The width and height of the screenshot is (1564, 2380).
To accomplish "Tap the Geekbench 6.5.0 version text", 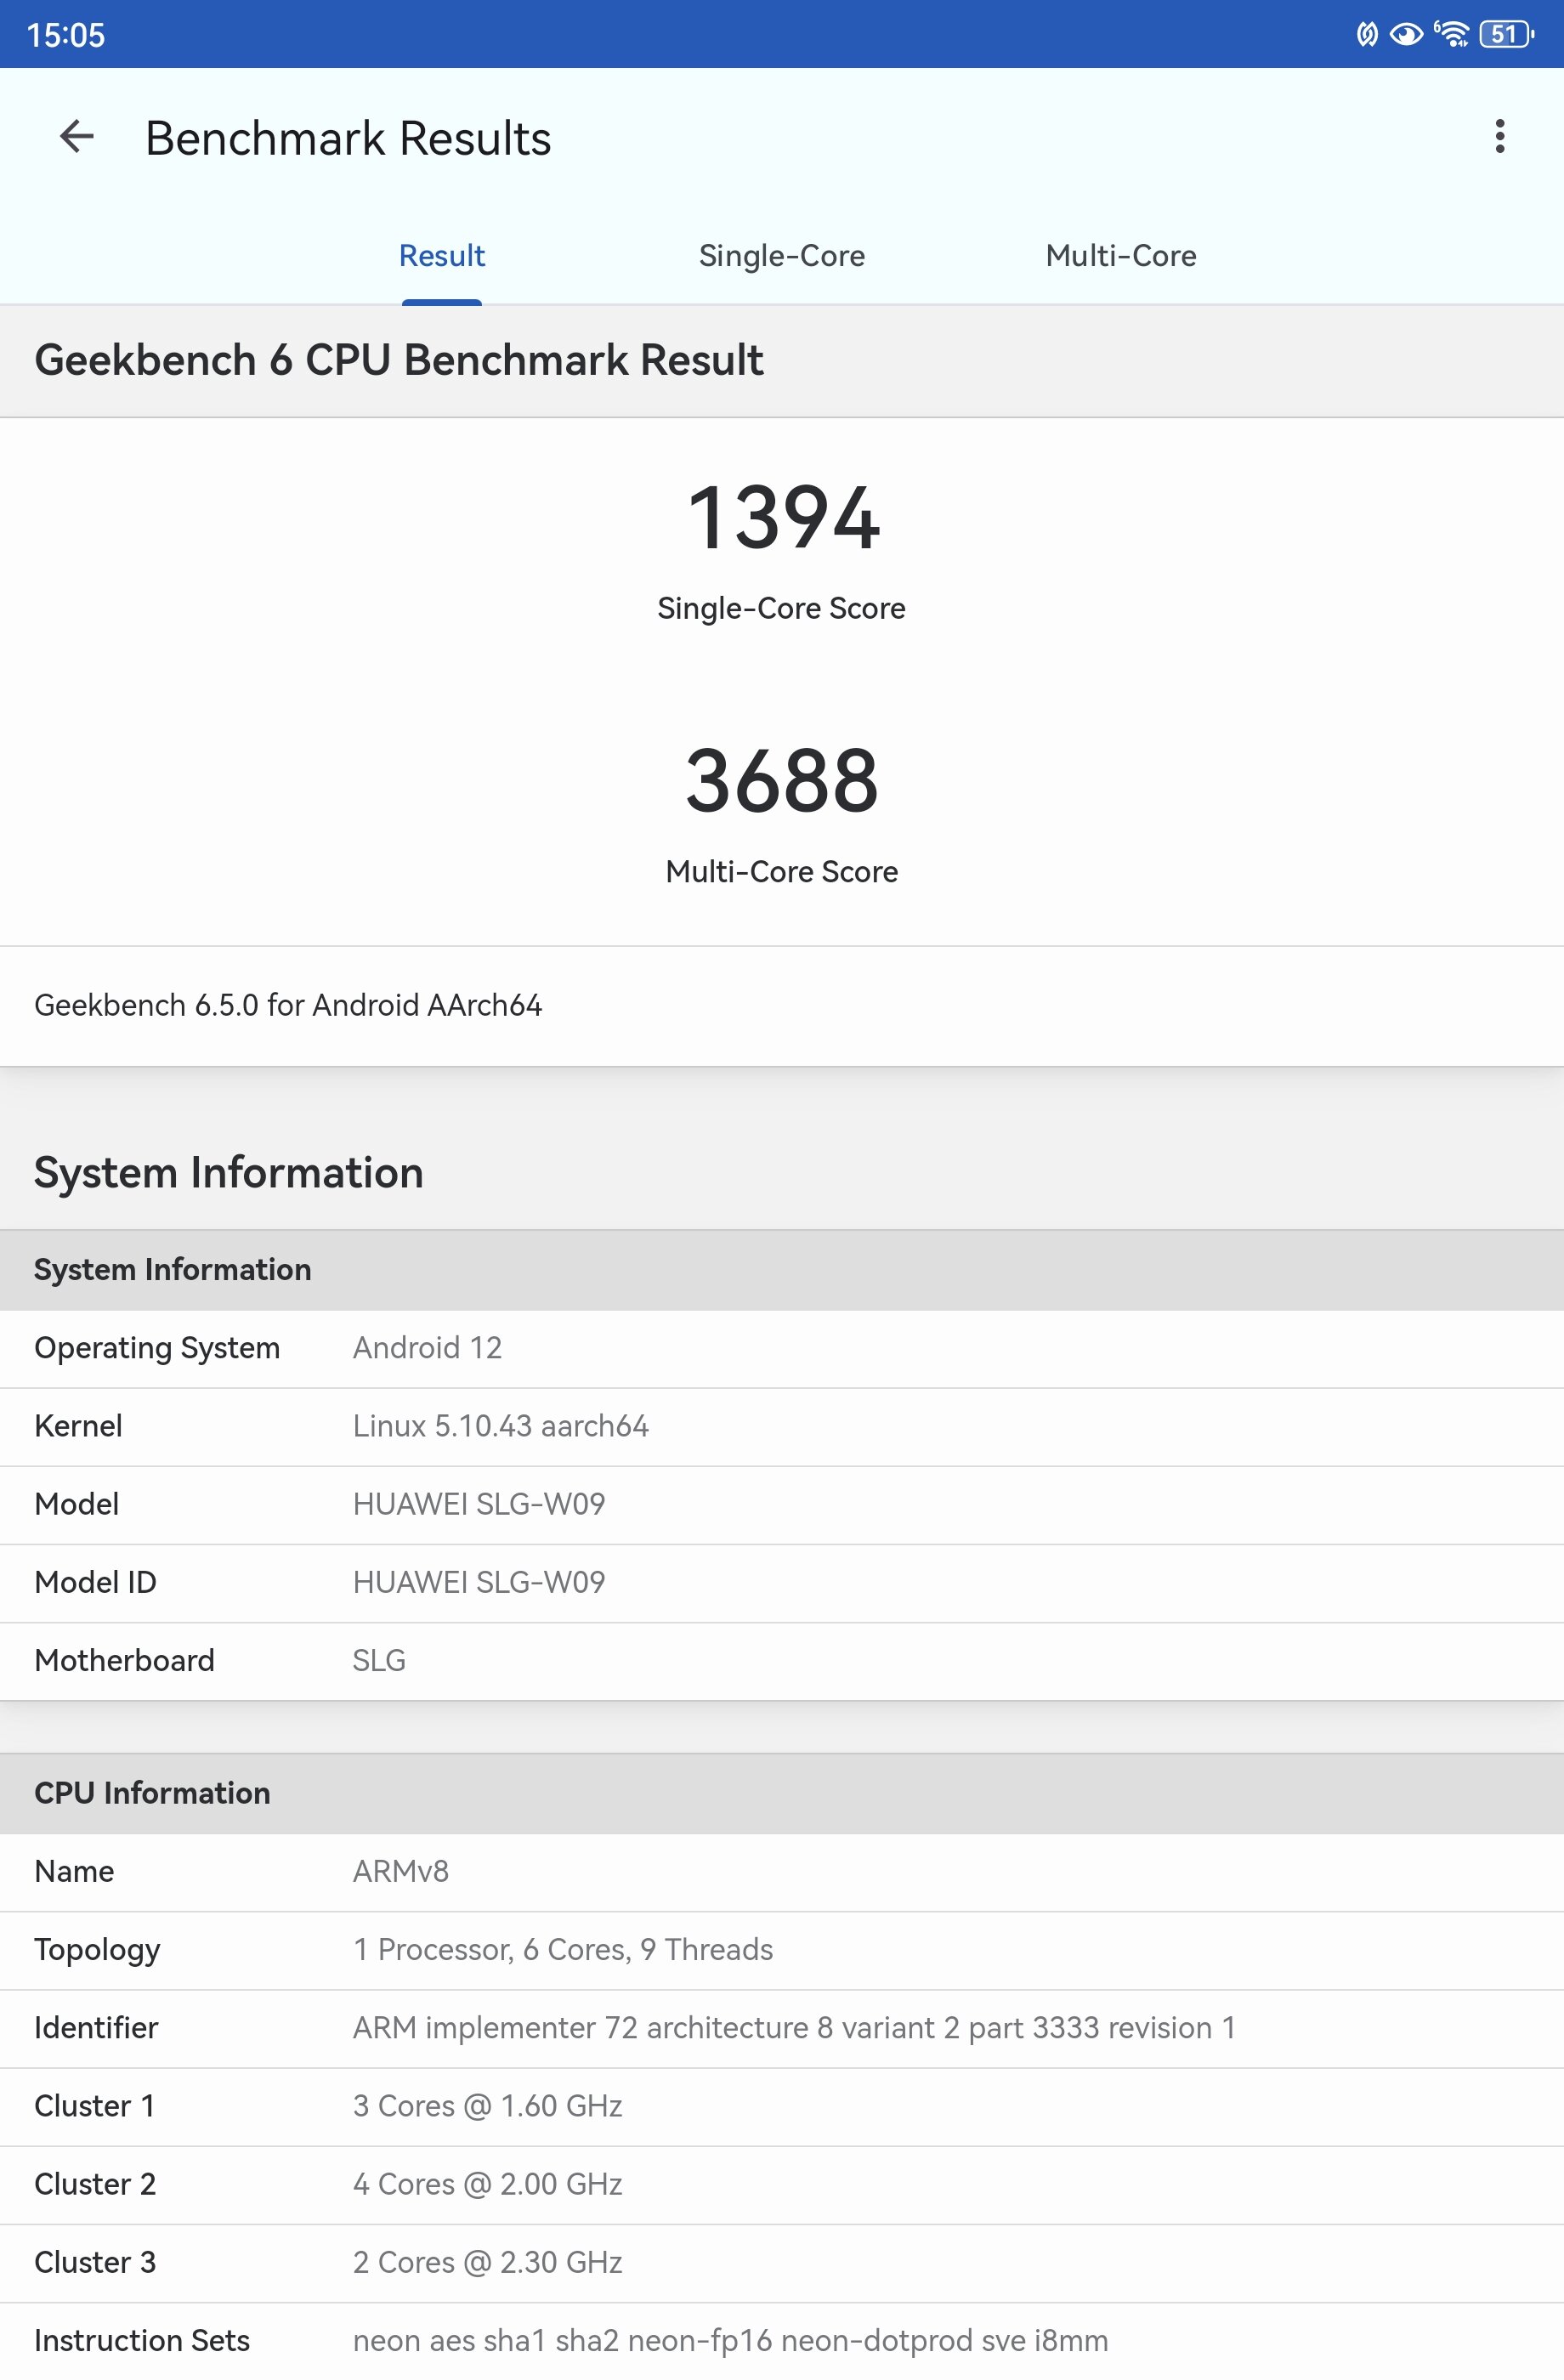I will [288, 1005].
